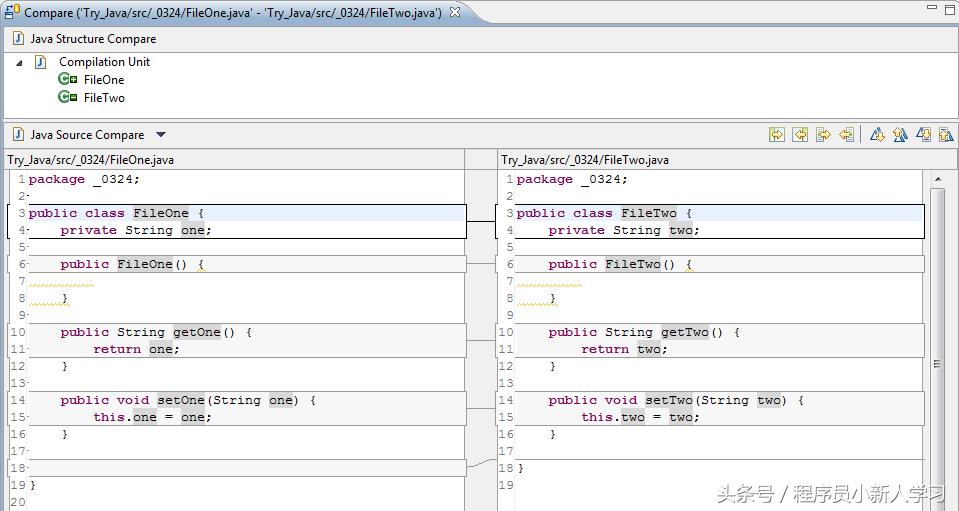
Task: Select FileTwo in structure compare tree
Action: point(104,97)
